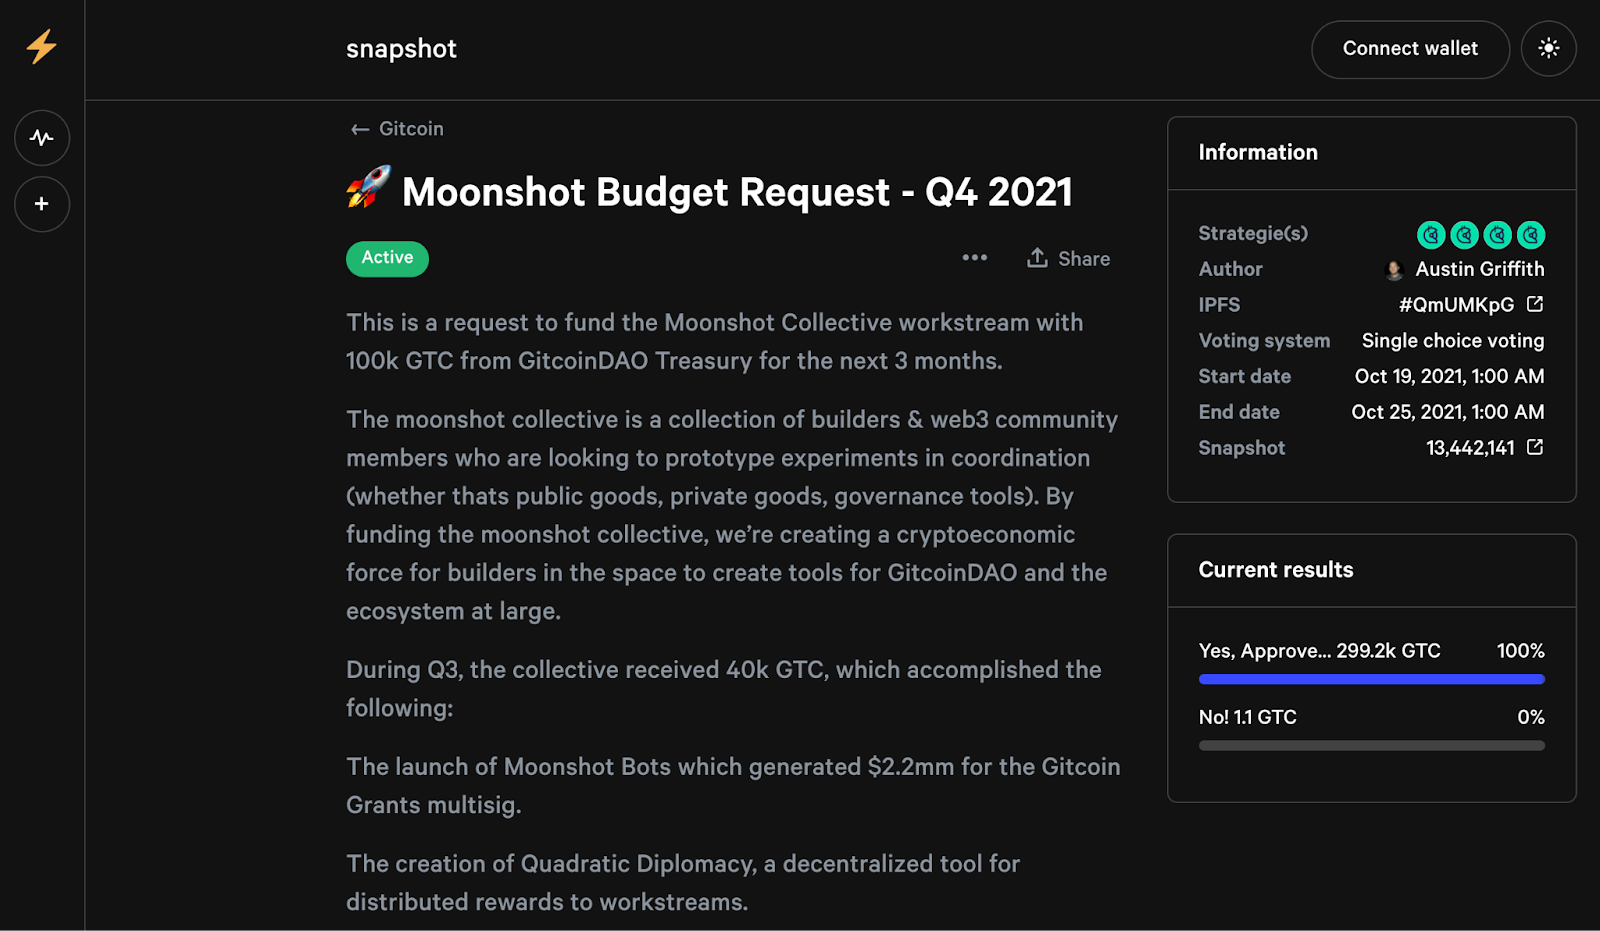The height and width of the screenshot is (931, 1600).
Task: Click the back arrow beside Gitcoin
Action: click(360, 129)
